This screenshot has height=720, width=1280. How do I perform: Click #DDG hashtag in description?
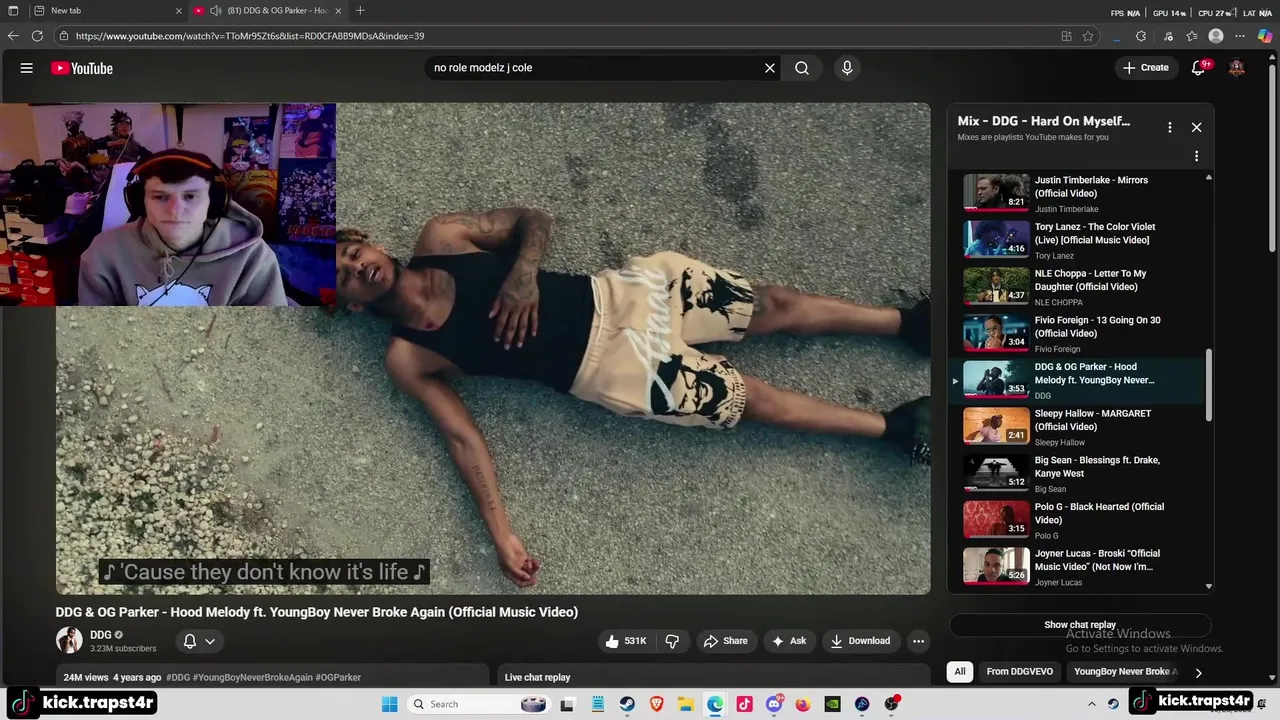tap(178, 677)
